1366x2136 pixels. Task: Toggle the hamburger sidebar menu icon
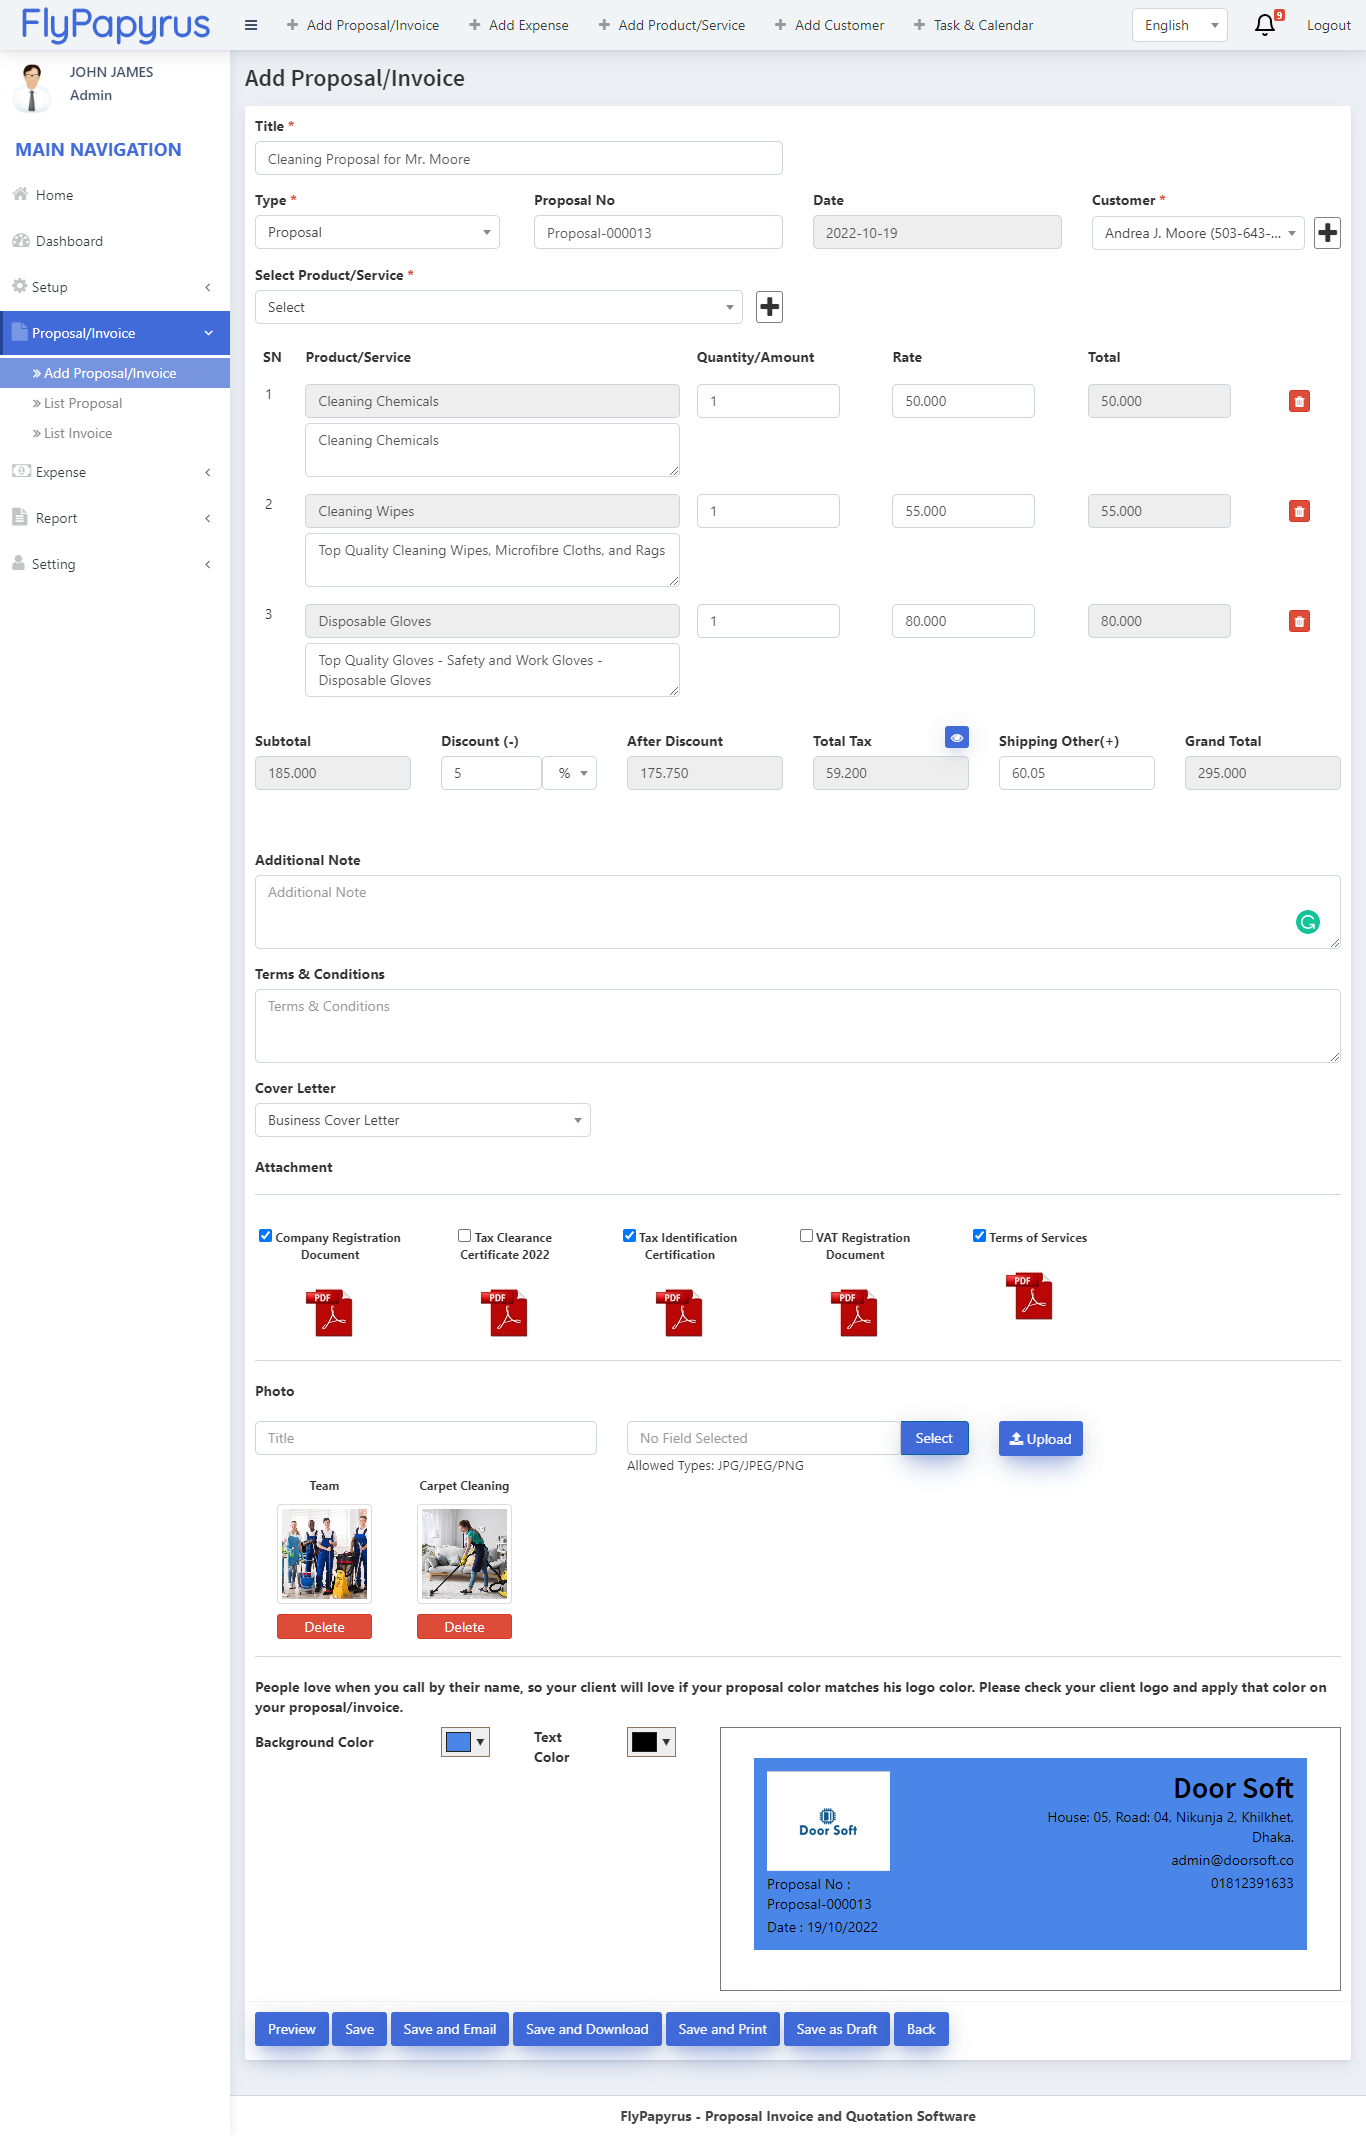click(251, 25)
